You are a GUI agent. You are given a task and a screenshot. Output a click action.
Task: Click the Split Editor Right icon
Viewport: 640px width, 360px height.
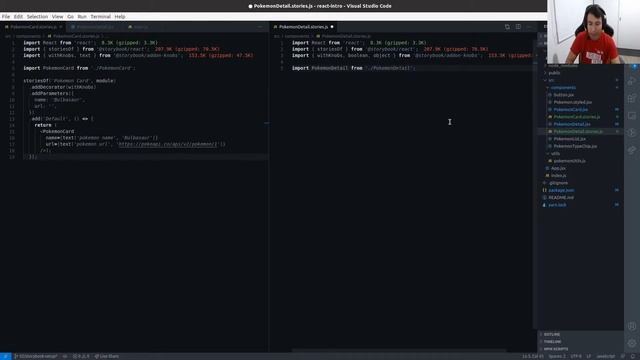518,27
